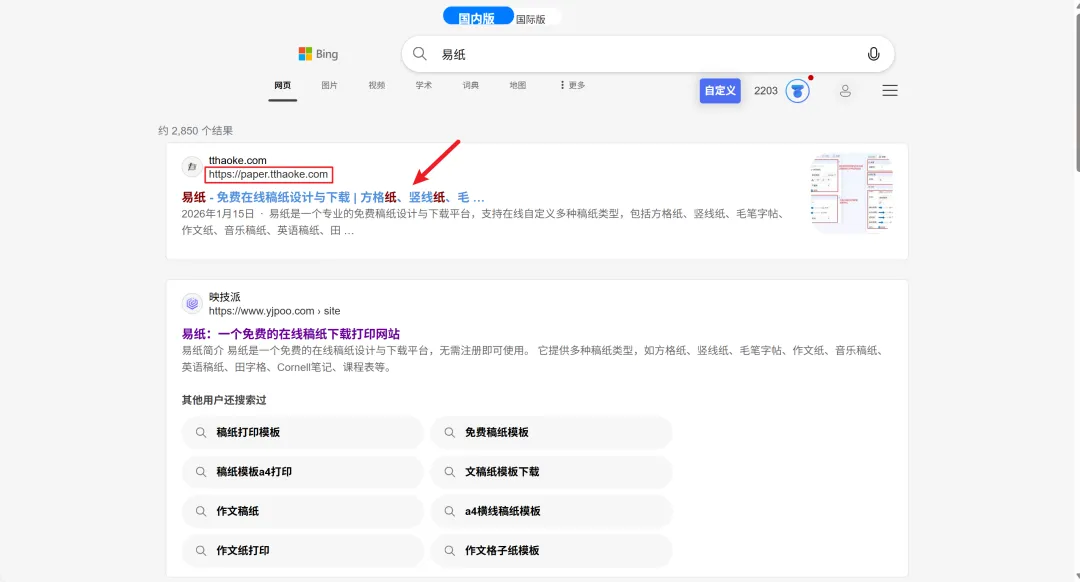Search related query a4横线稿纸模板
Viewport: 1080px width, 582px height.
tap(551, 511)
